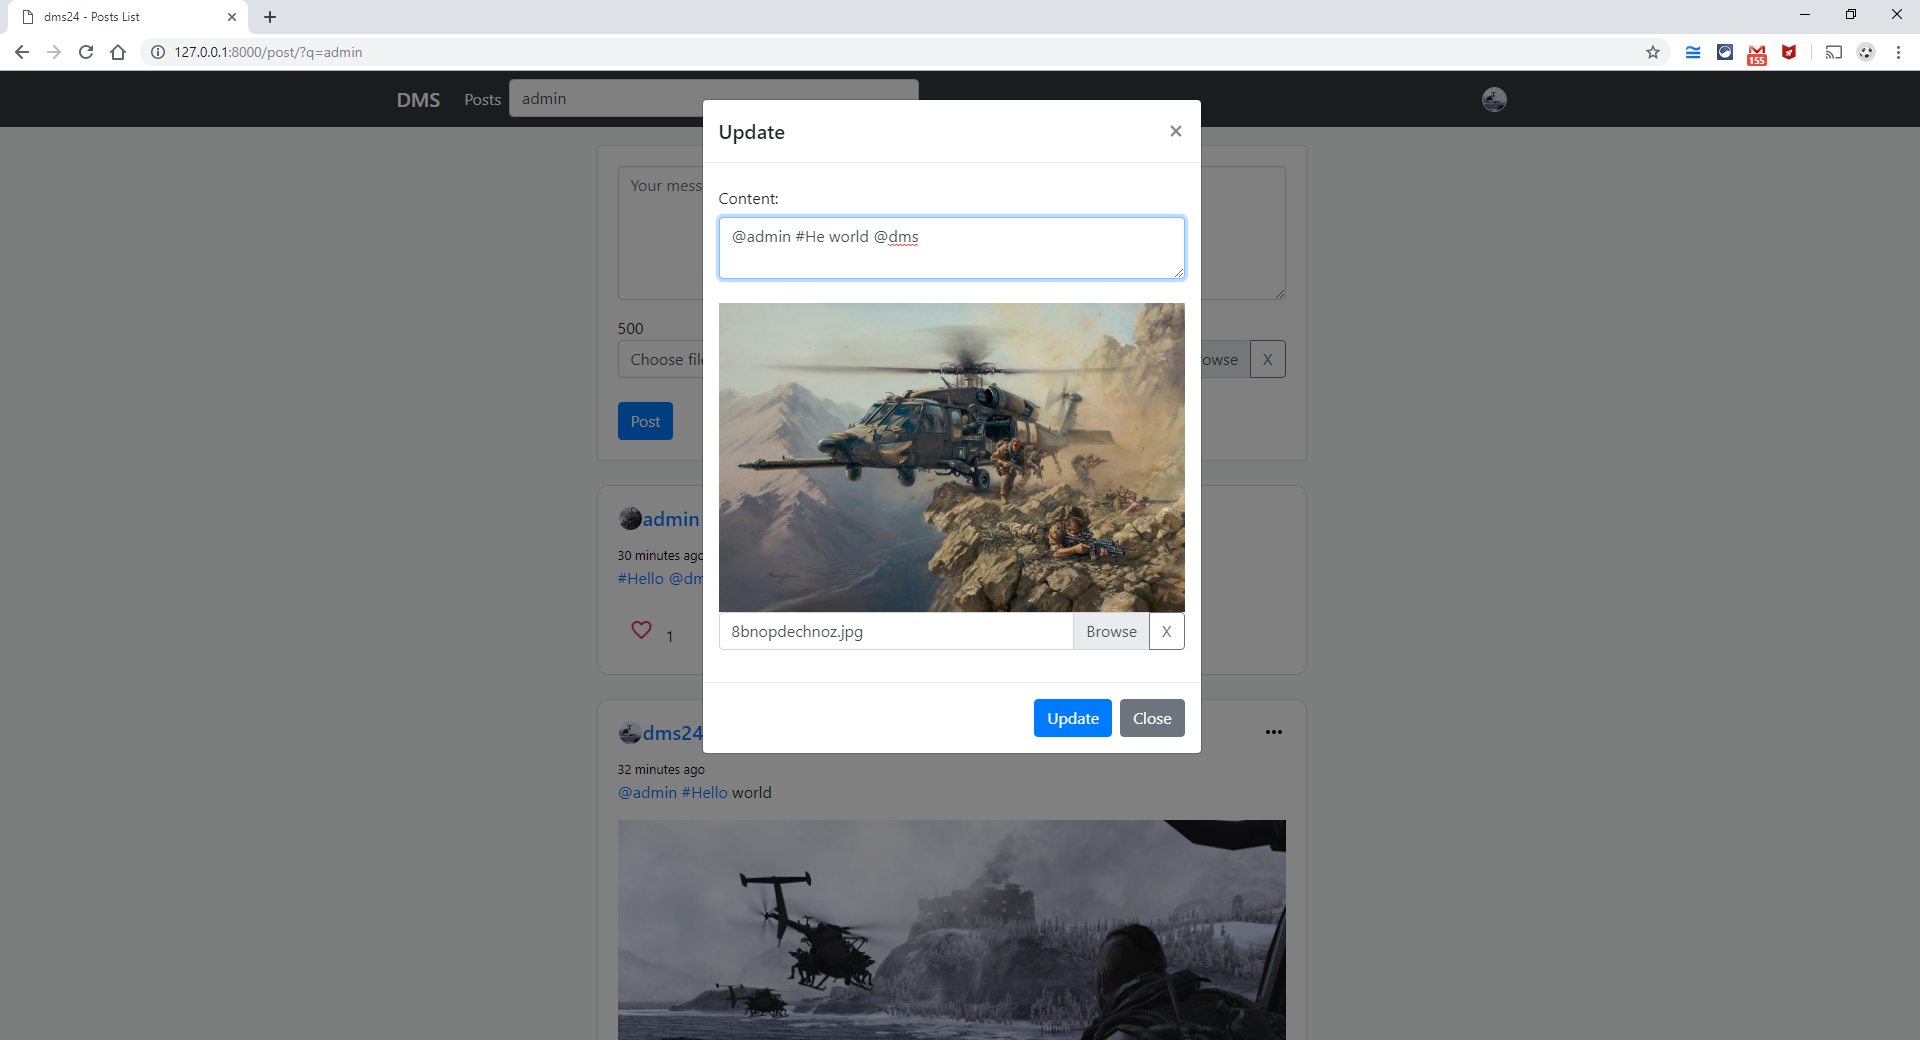Minimize the browser window
Viewport: 1920px width, 1040px height.
[x=1805, y=15]
